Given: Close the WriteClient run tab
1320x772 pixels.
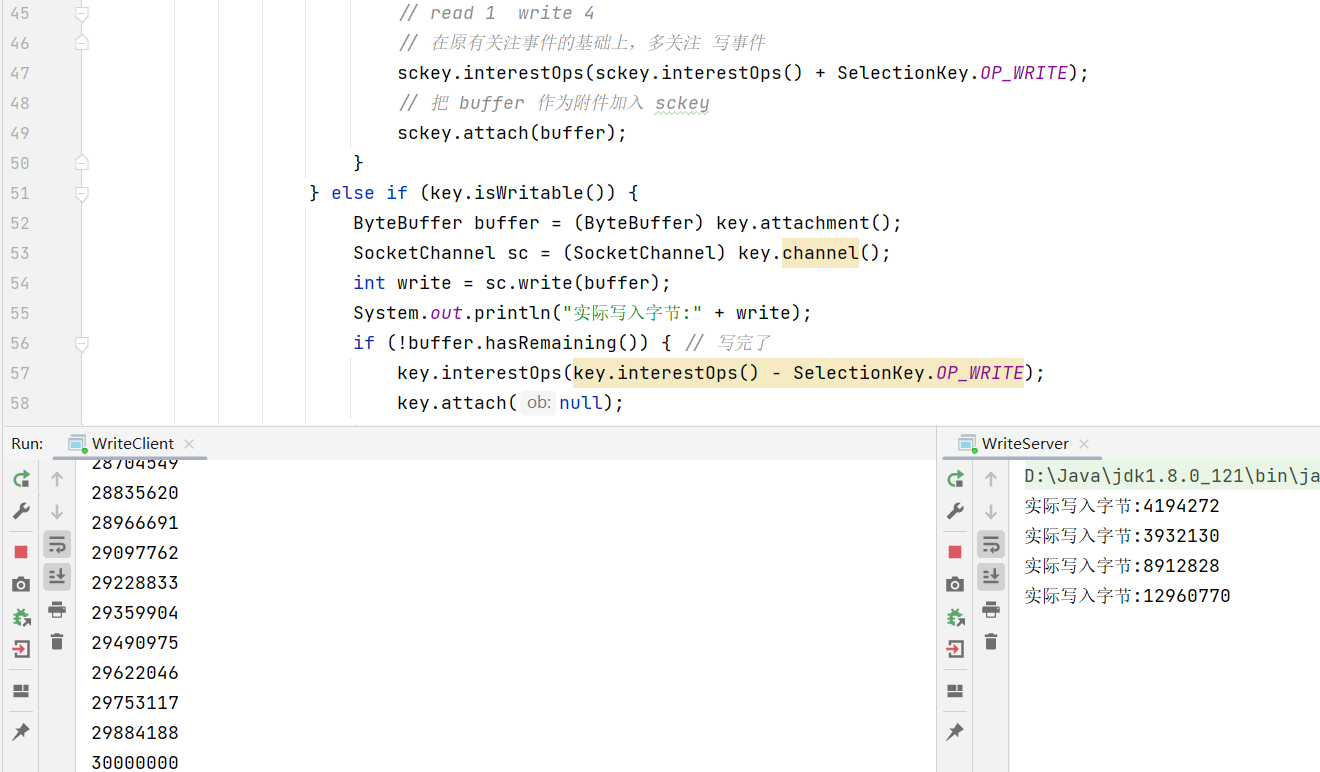Looking at the screenshot, I should click(x=189, y=443).
